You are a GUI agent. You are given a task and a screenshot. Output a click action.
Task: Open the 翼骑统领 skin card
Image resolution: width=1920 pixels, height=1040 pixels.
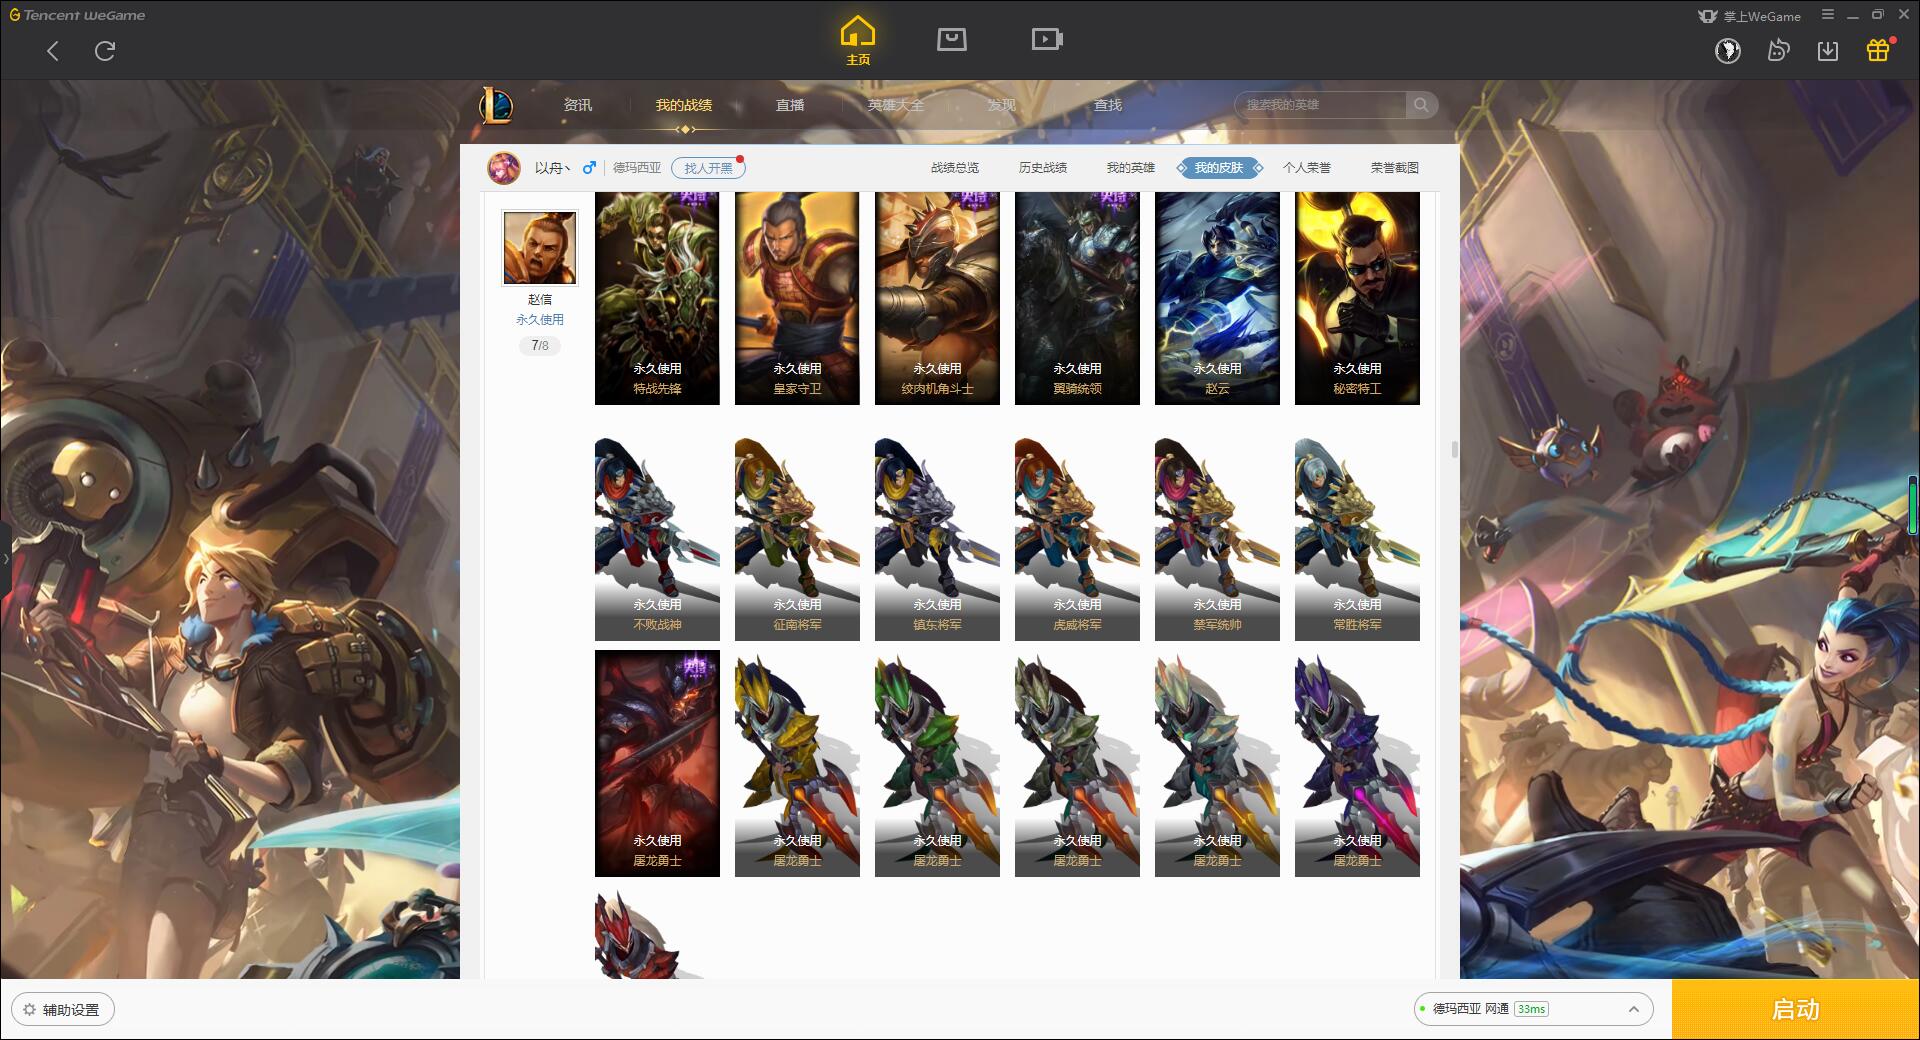click(x=1077, y=298)
